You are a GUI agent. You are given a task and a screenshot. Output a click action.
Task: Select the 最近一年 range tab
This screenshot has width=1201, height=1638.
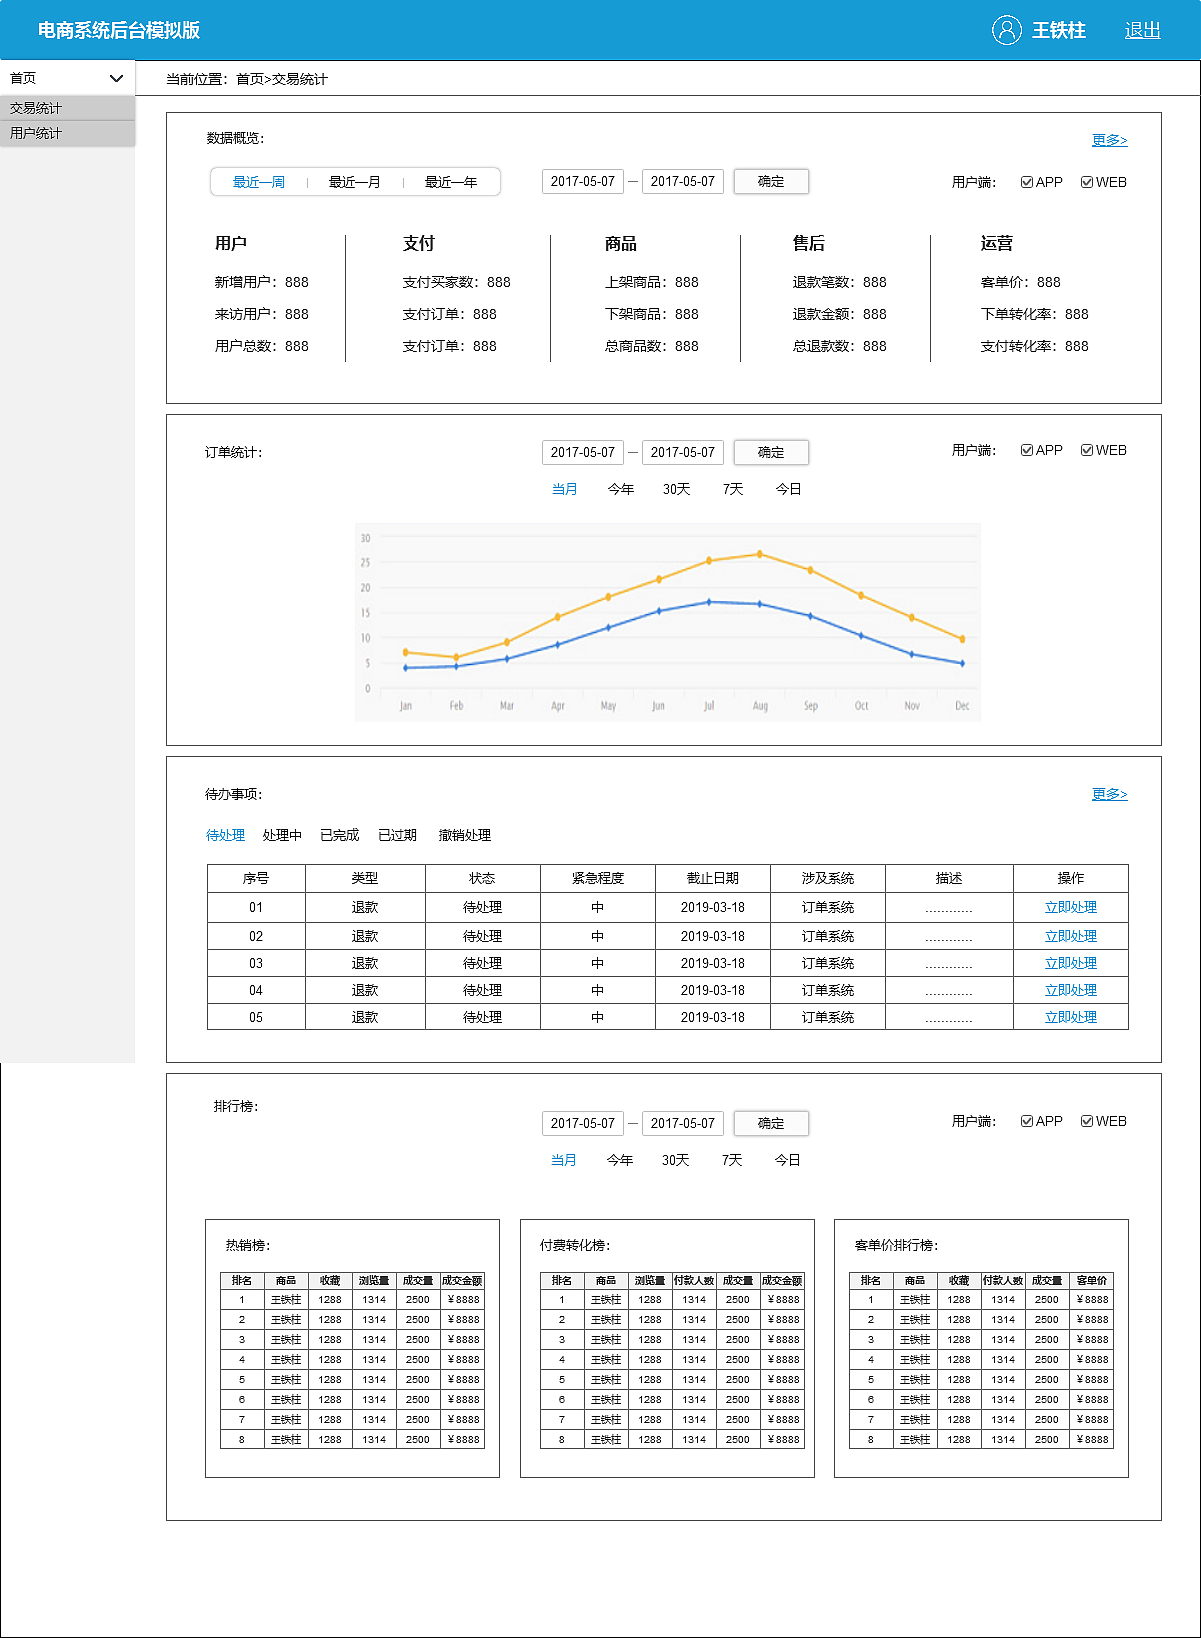tap(451, 182)
